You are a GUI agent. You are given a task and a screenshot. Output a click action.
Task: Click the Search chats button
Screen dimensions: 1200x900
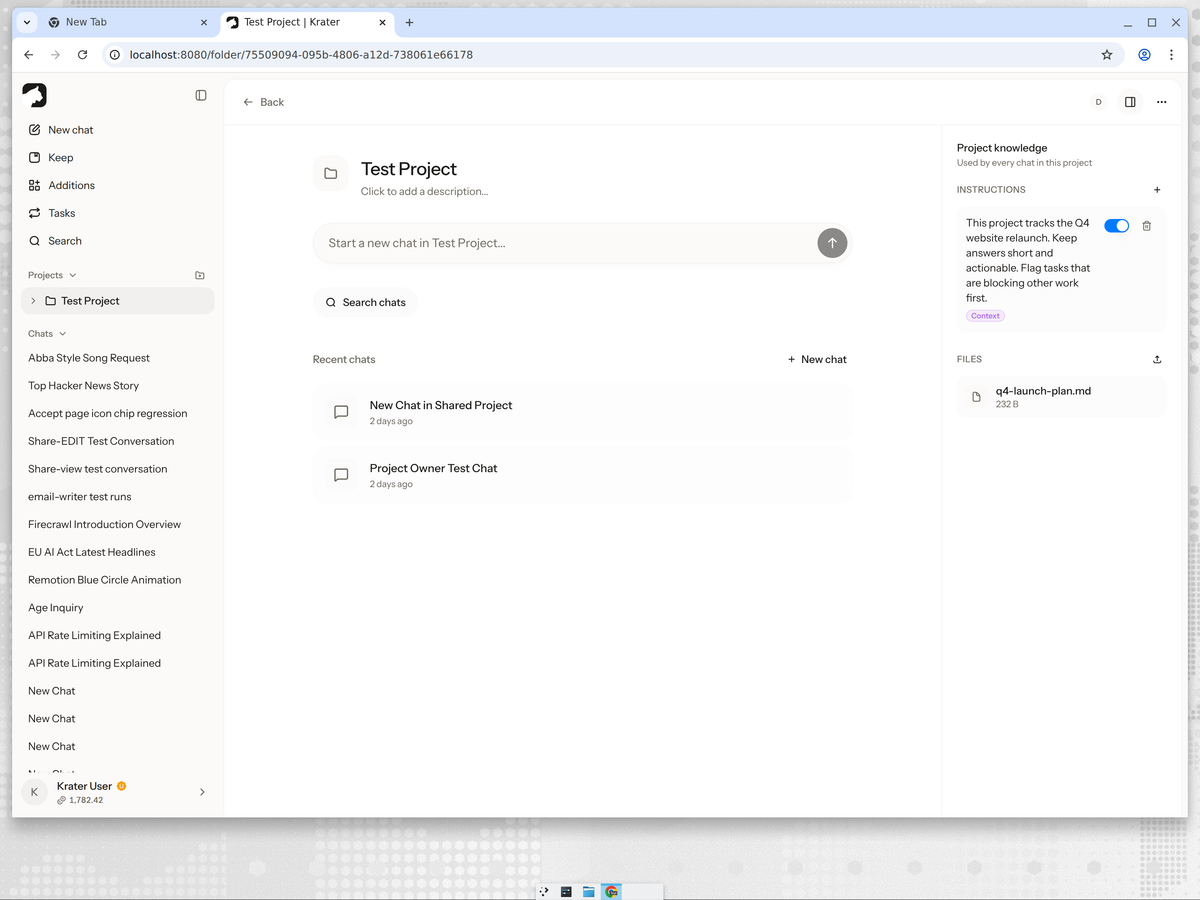(366, 302)
